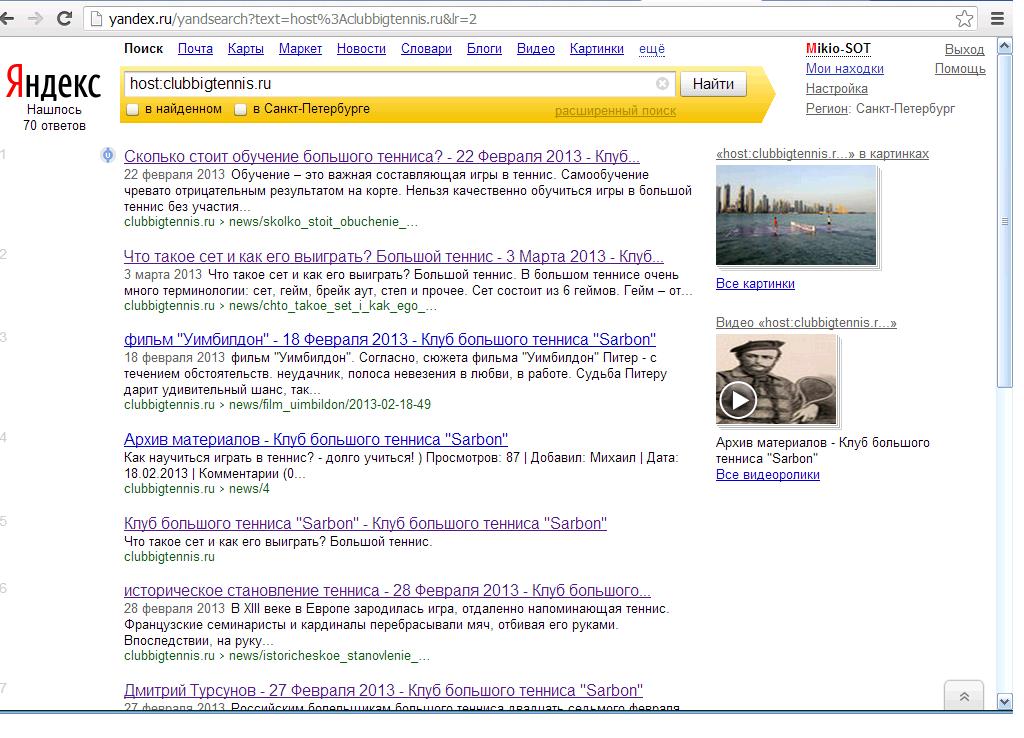1024x738 pixels.
Task: Reload the page with refresh icon
Action: click(64, 18)
